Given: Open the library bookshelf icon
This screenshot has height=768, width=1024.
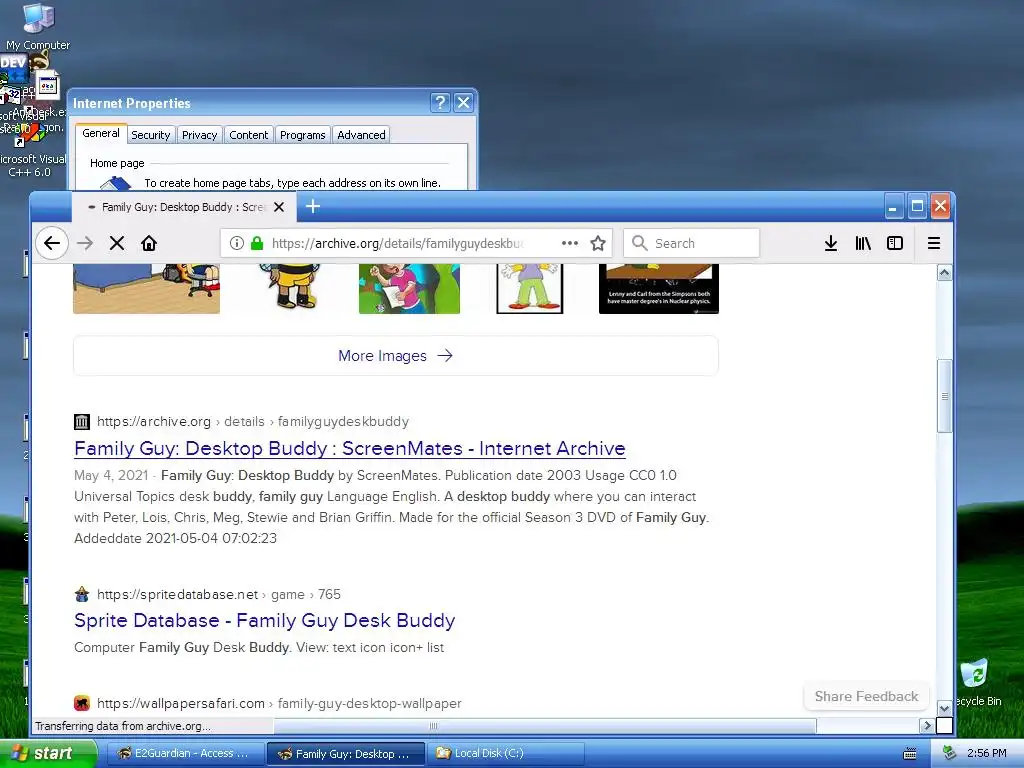Looking at the screenshot, I should (x=863, y=244).
